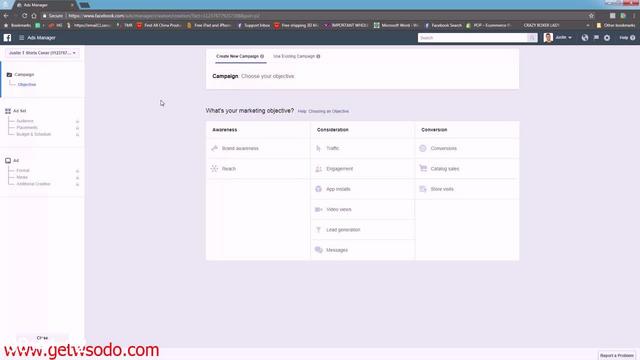Click the search magnifier icon
Image resolution: width=640 pixels, height=360 pixels.
(531, 38)
